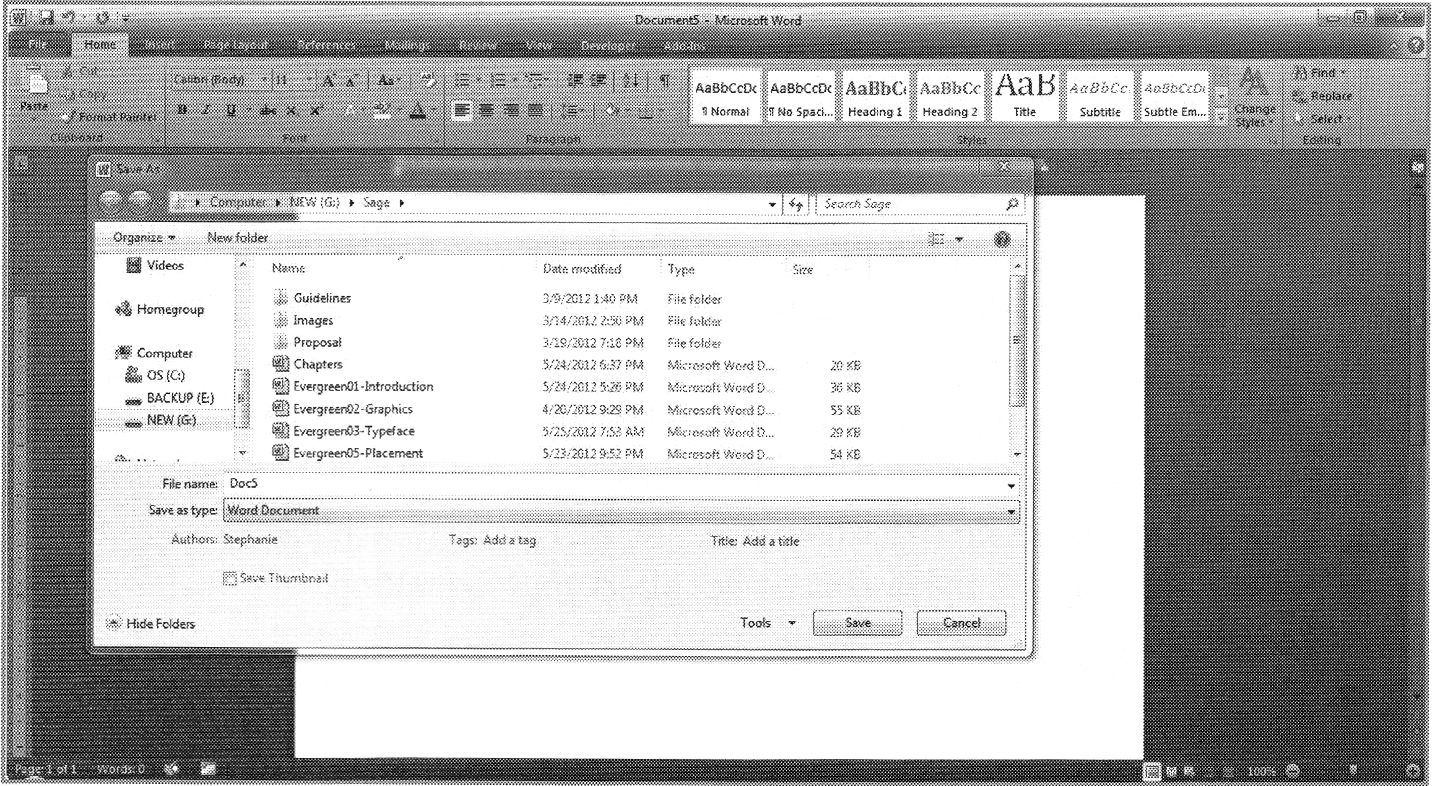The image size is (1433, 786).
Task: Click Add a tag field
Action: (x=510, y=541)
